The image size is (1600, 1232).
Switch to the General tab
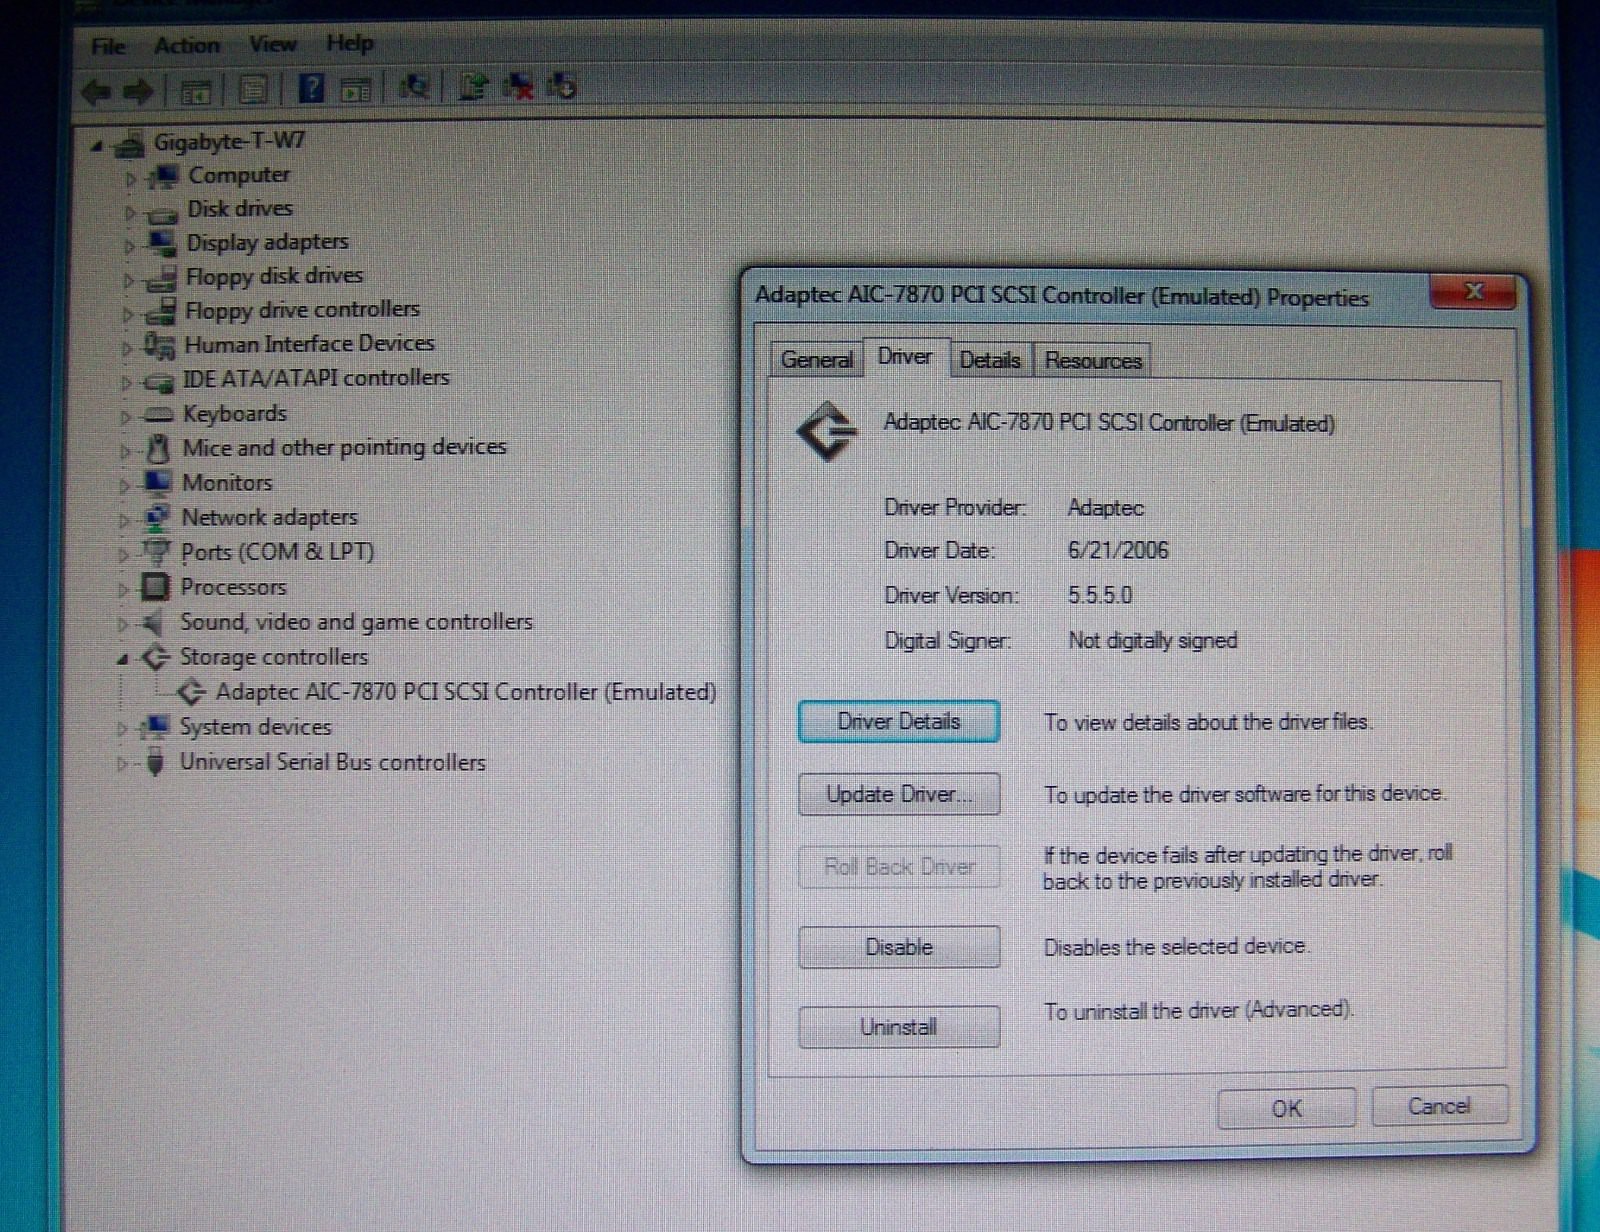tap(817, 360)
